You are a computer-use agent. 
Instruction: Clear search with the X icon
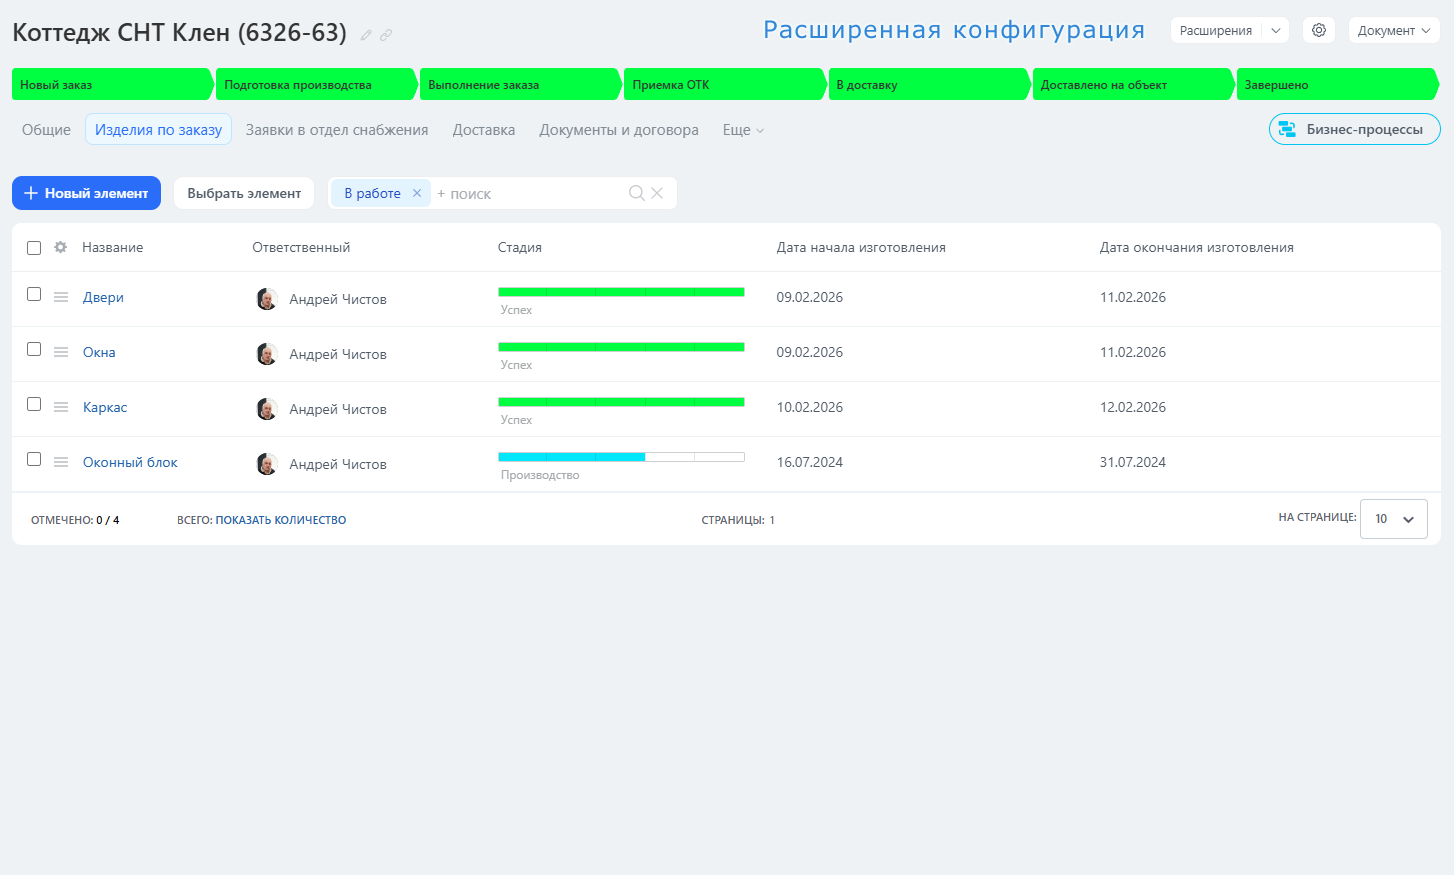[657, 193]
